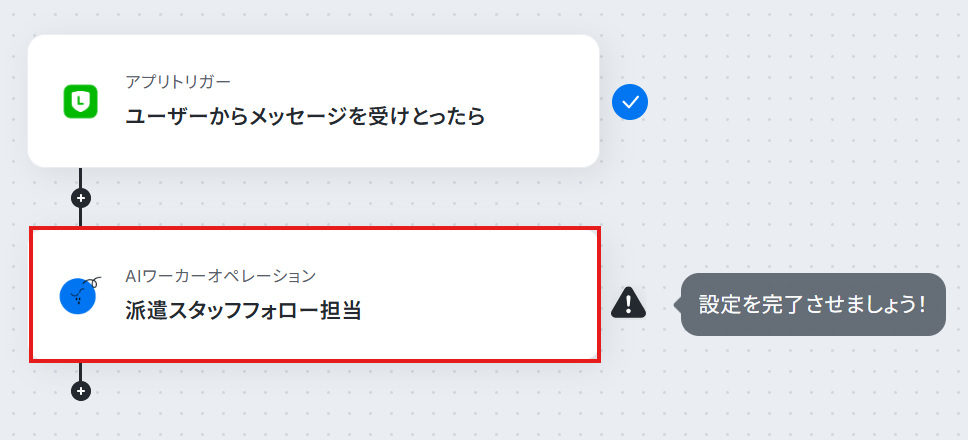Click the blue AI worker avatar icon
Viewport: 968px width, 440px height.
[78, 296]
